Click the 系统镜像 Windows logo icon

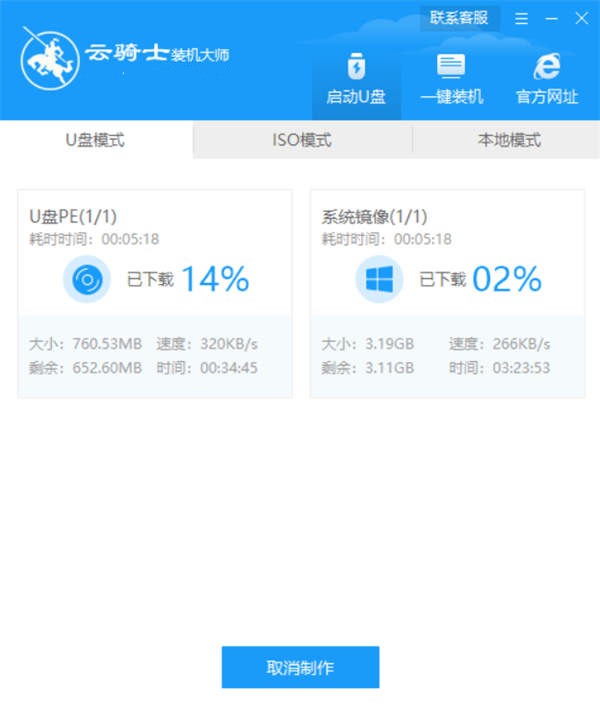379,279
